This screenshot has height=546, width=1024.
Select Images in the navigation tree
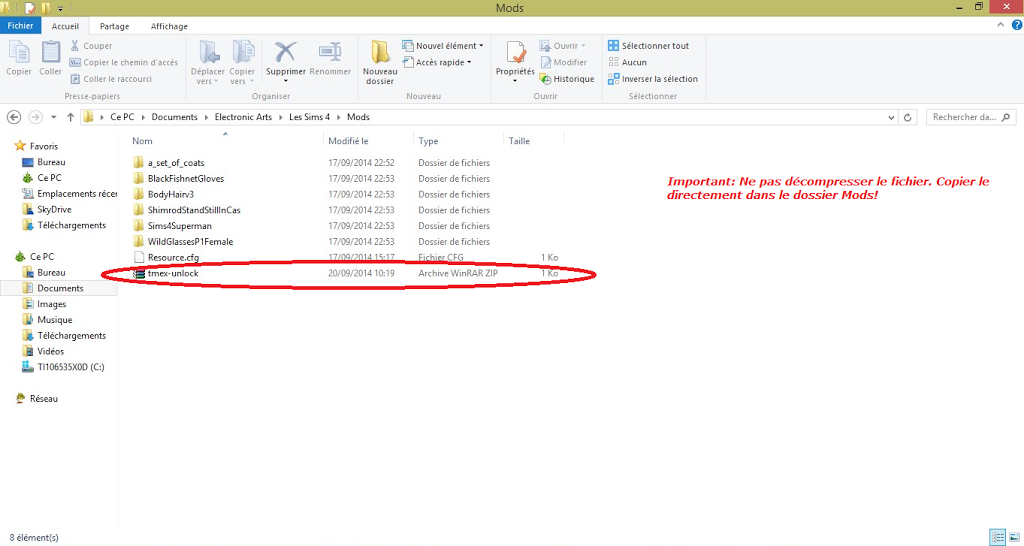pos(44,304)
